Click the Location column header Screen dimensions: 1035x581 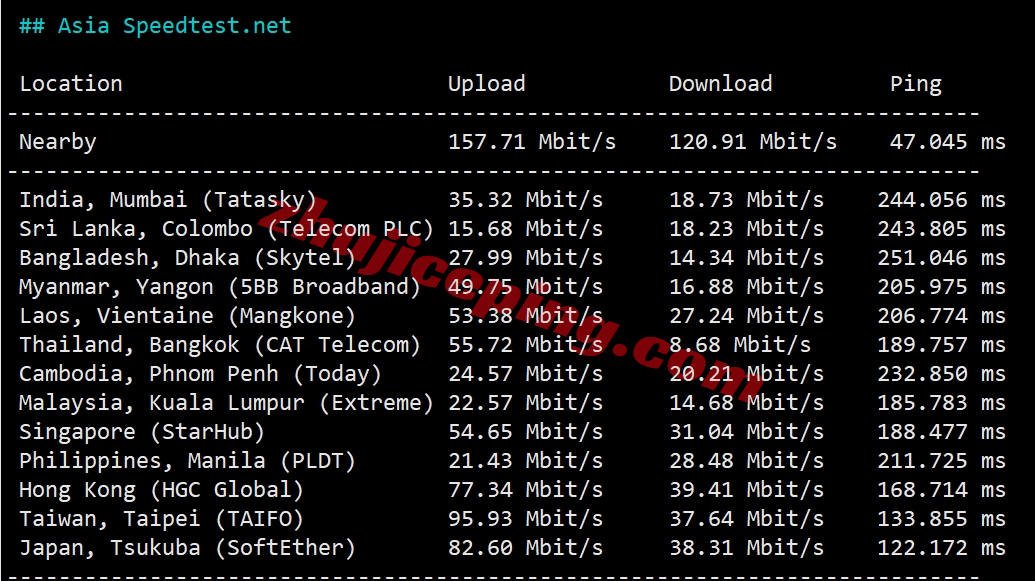pos(71,84)
